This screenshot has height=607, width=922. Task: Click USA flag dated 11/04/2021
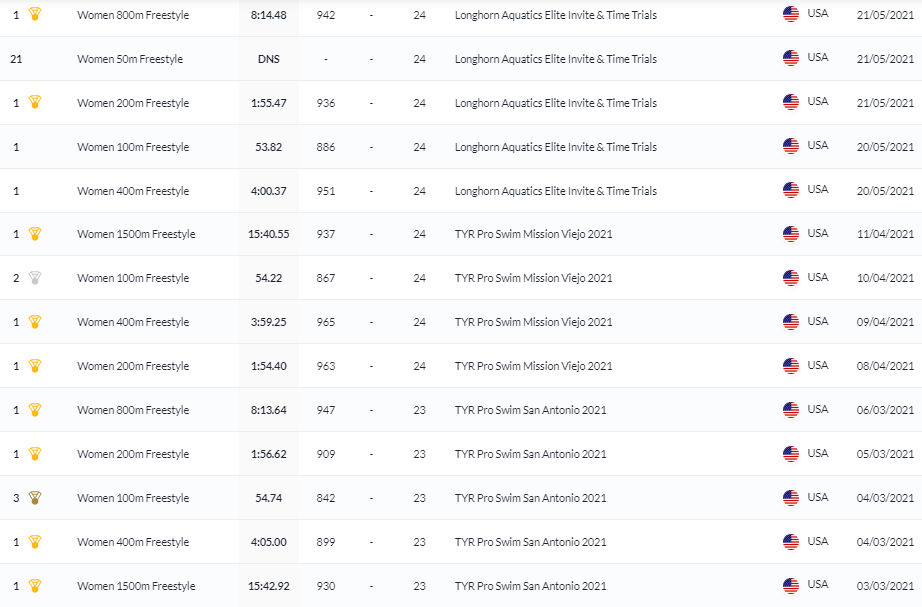coord(791,234)
